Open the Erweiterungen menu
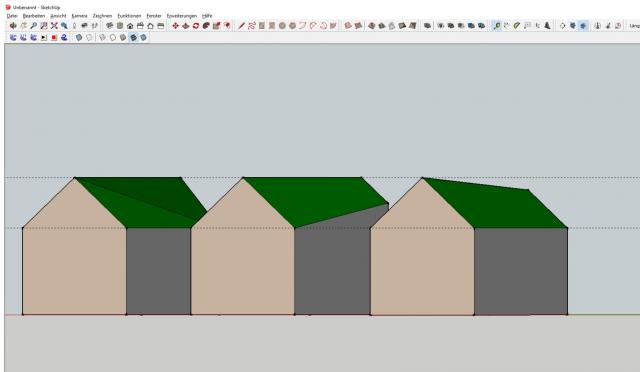 (x=182, y=16)
